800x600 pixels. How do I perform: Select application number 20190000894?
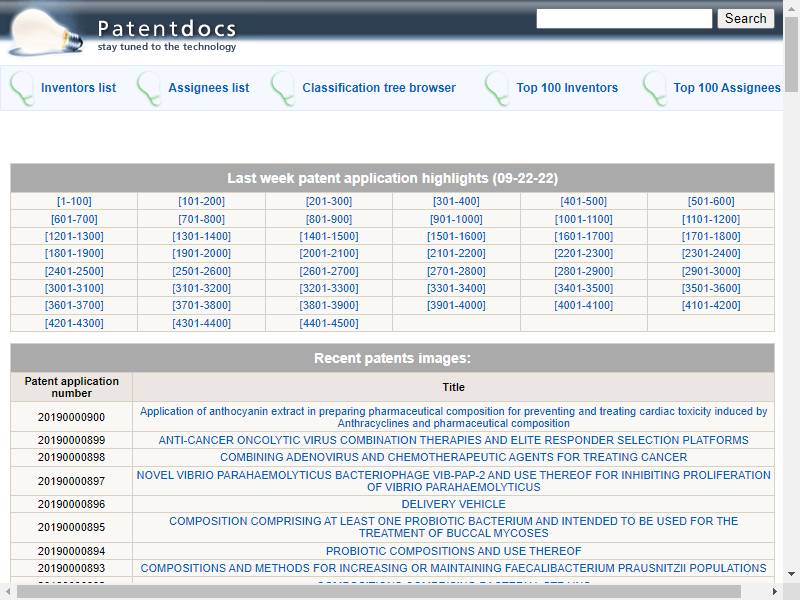pyautogui.click(x=71, y=551)
